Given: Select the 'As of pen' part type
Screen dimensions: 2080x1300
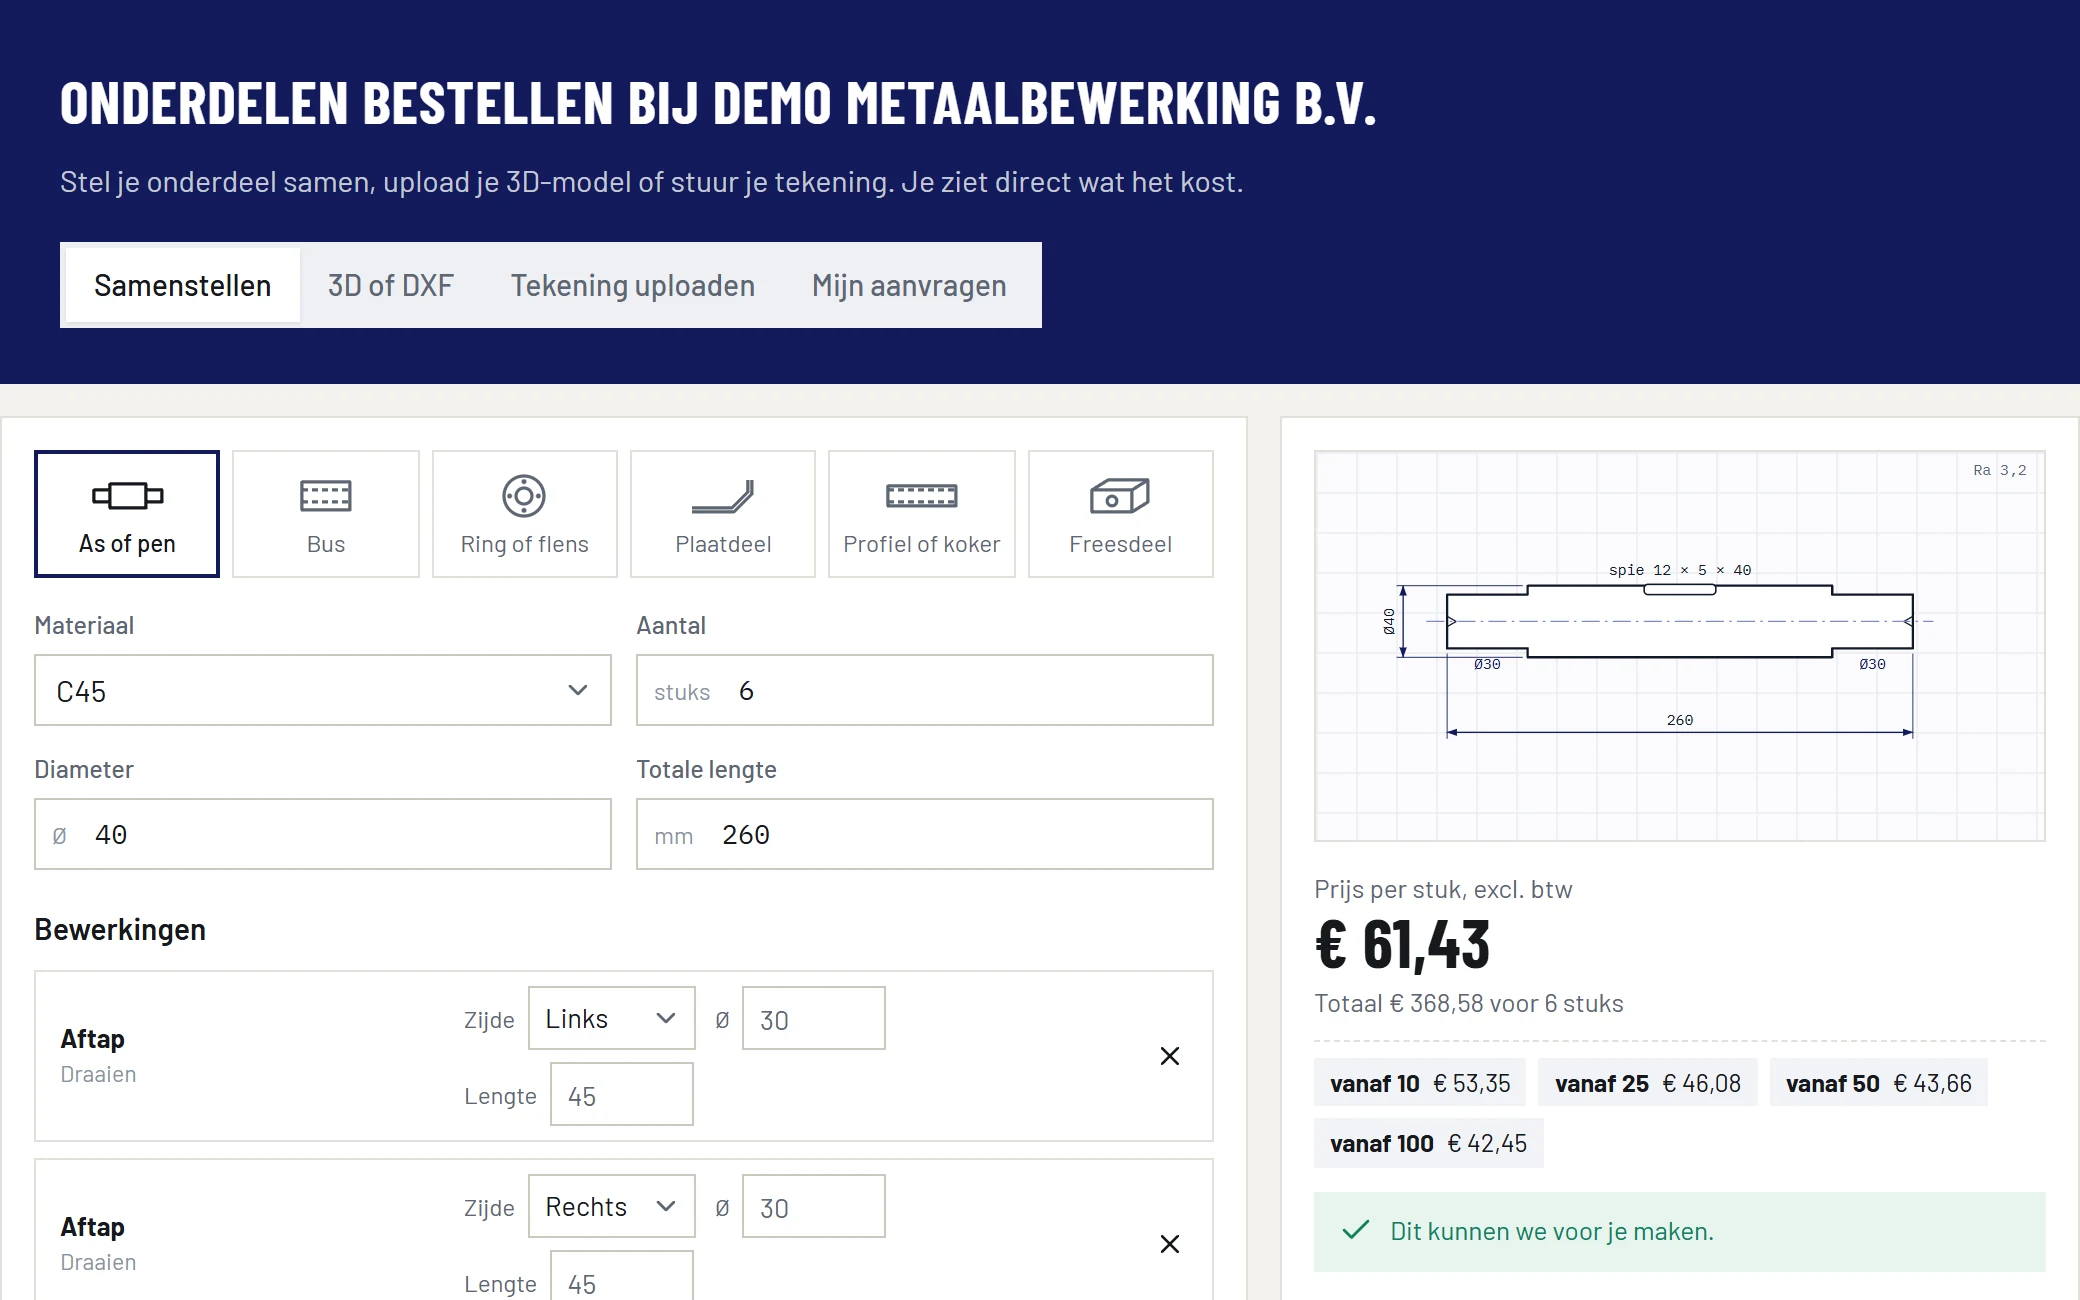Looking at the screenshot, I should pos(127,514).
